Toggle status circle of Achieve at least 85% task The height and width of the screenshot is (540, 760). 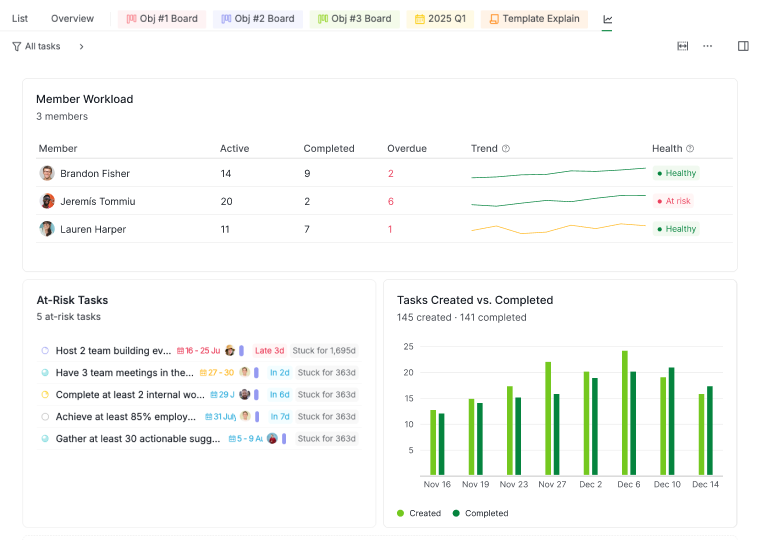(x=45, y=417)
